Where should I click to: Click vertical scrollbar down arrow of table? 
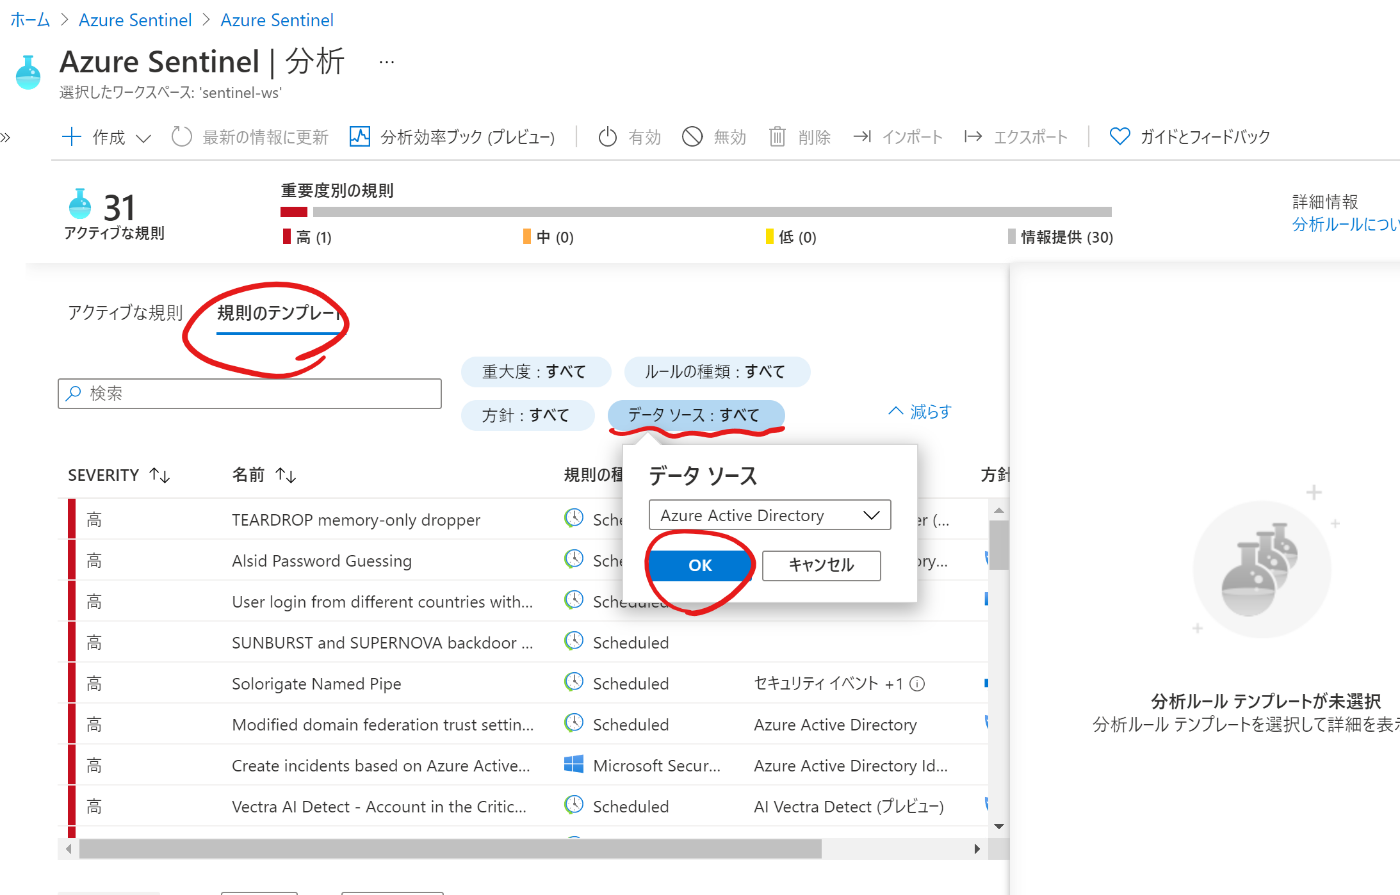pyautogui.click(x=998, y=827)
